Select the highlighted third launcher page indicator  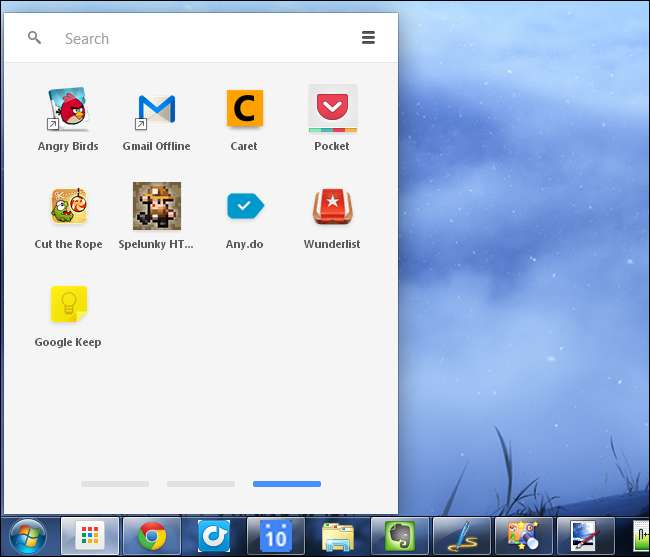(x=287, y=484)
